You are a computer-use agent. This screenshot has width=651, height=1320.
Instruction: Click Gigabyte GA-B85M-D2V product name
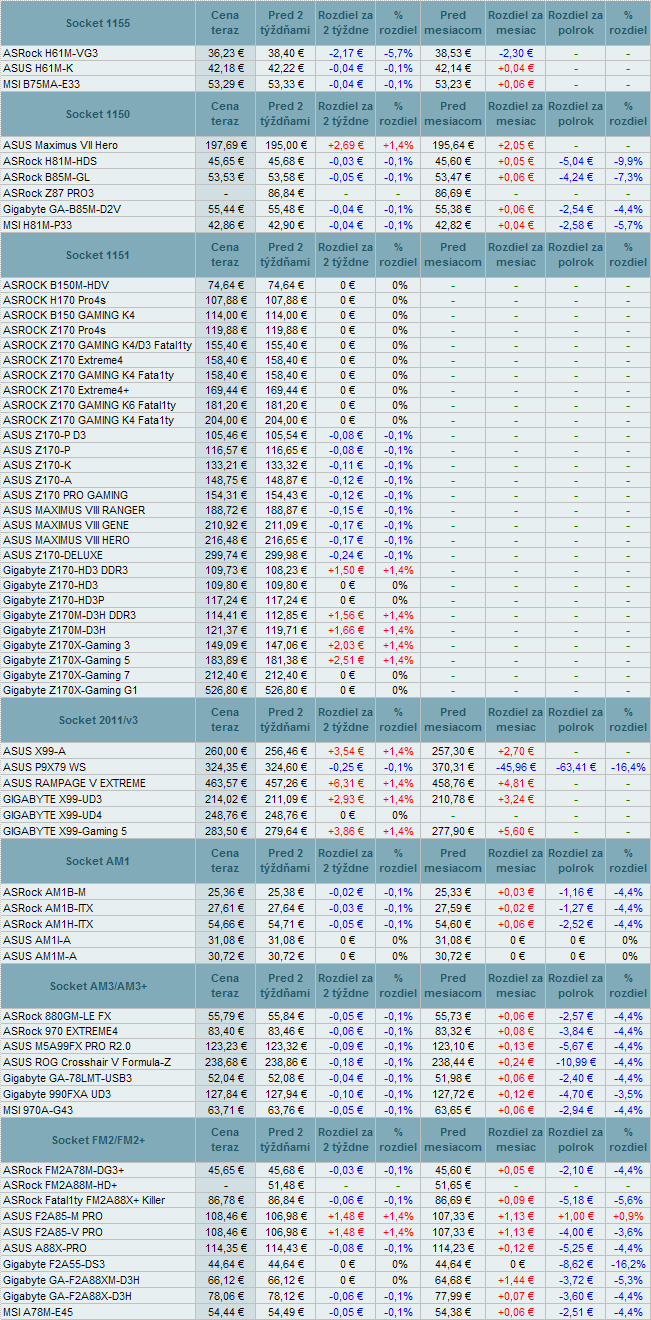(62, 209)
